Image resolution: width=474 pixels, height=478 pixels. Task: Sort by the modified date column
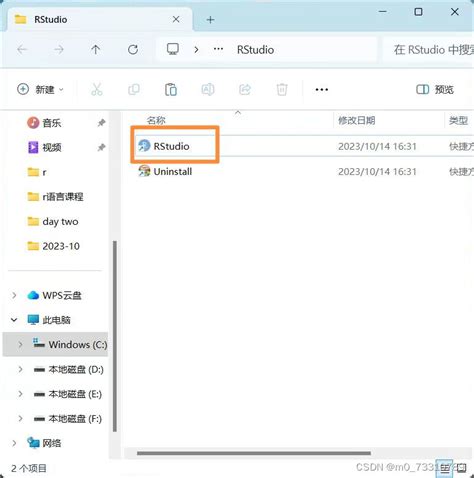356,120
